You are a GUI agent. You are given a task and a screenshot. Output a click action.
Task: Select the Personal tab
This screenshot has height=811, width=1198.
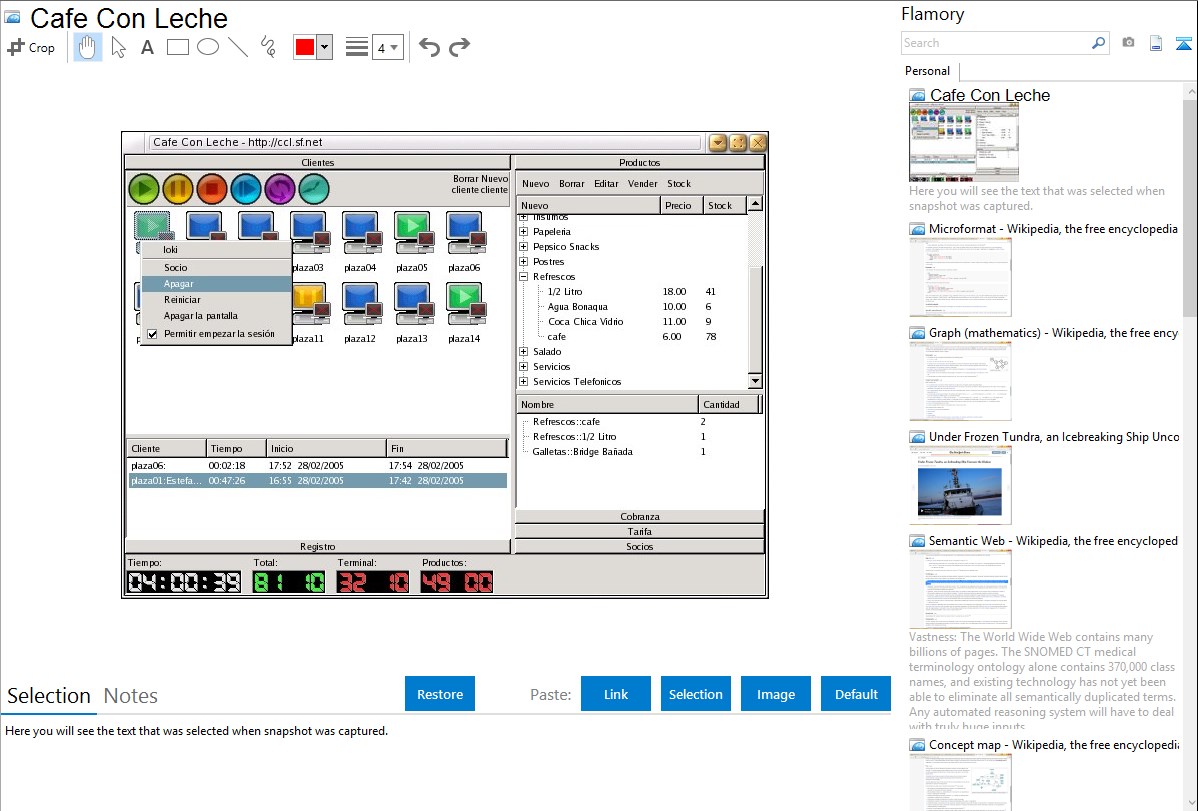pyautogui.click(x=927, y=71)
